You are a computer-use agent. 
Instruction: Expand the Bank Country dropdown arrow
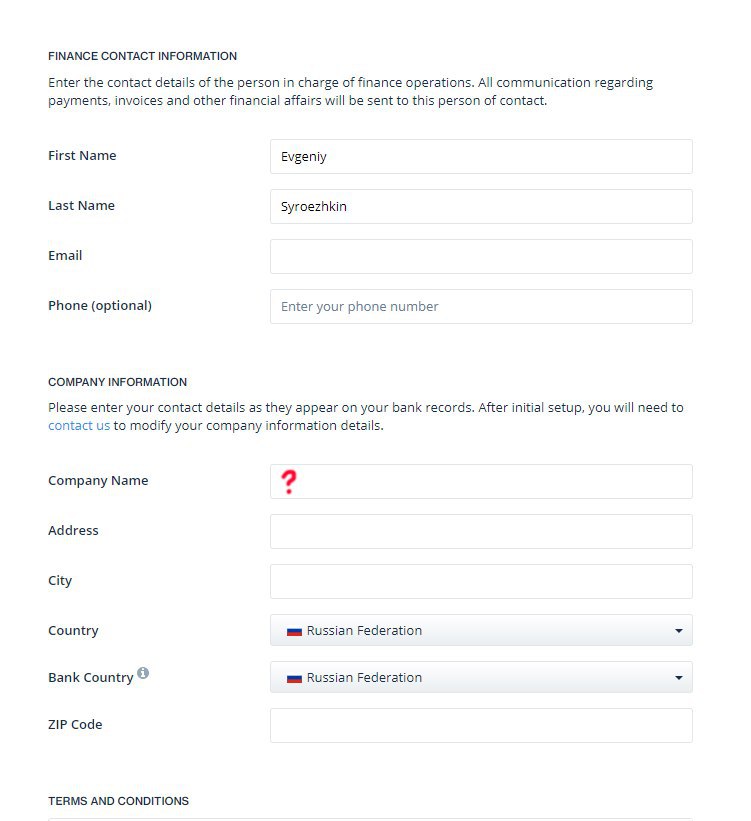pyautogui.click(x=678, y=678)
